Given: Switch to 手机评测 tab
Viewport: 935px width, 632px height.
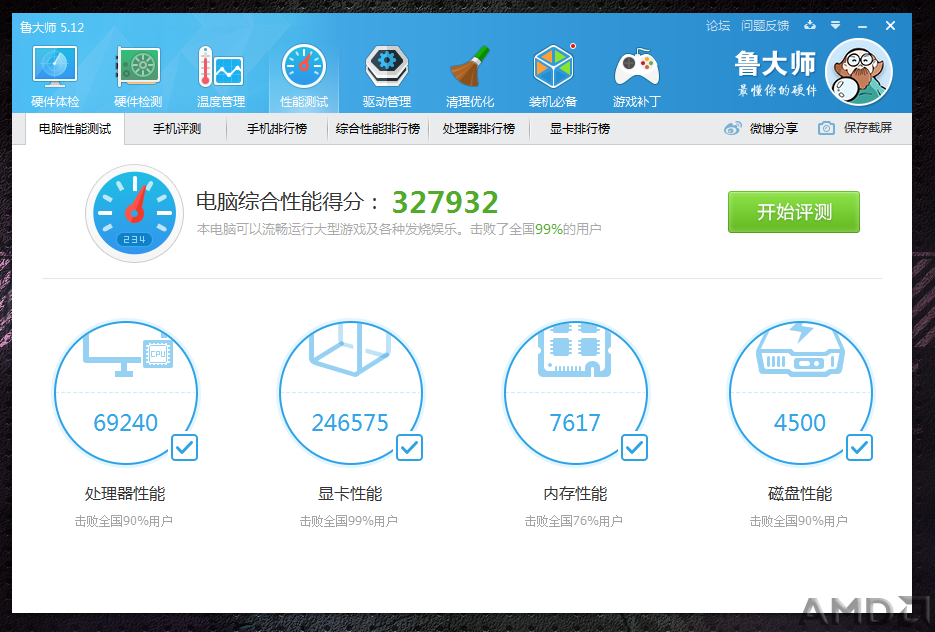Looking at the screenshot, I should pos(177,129).
